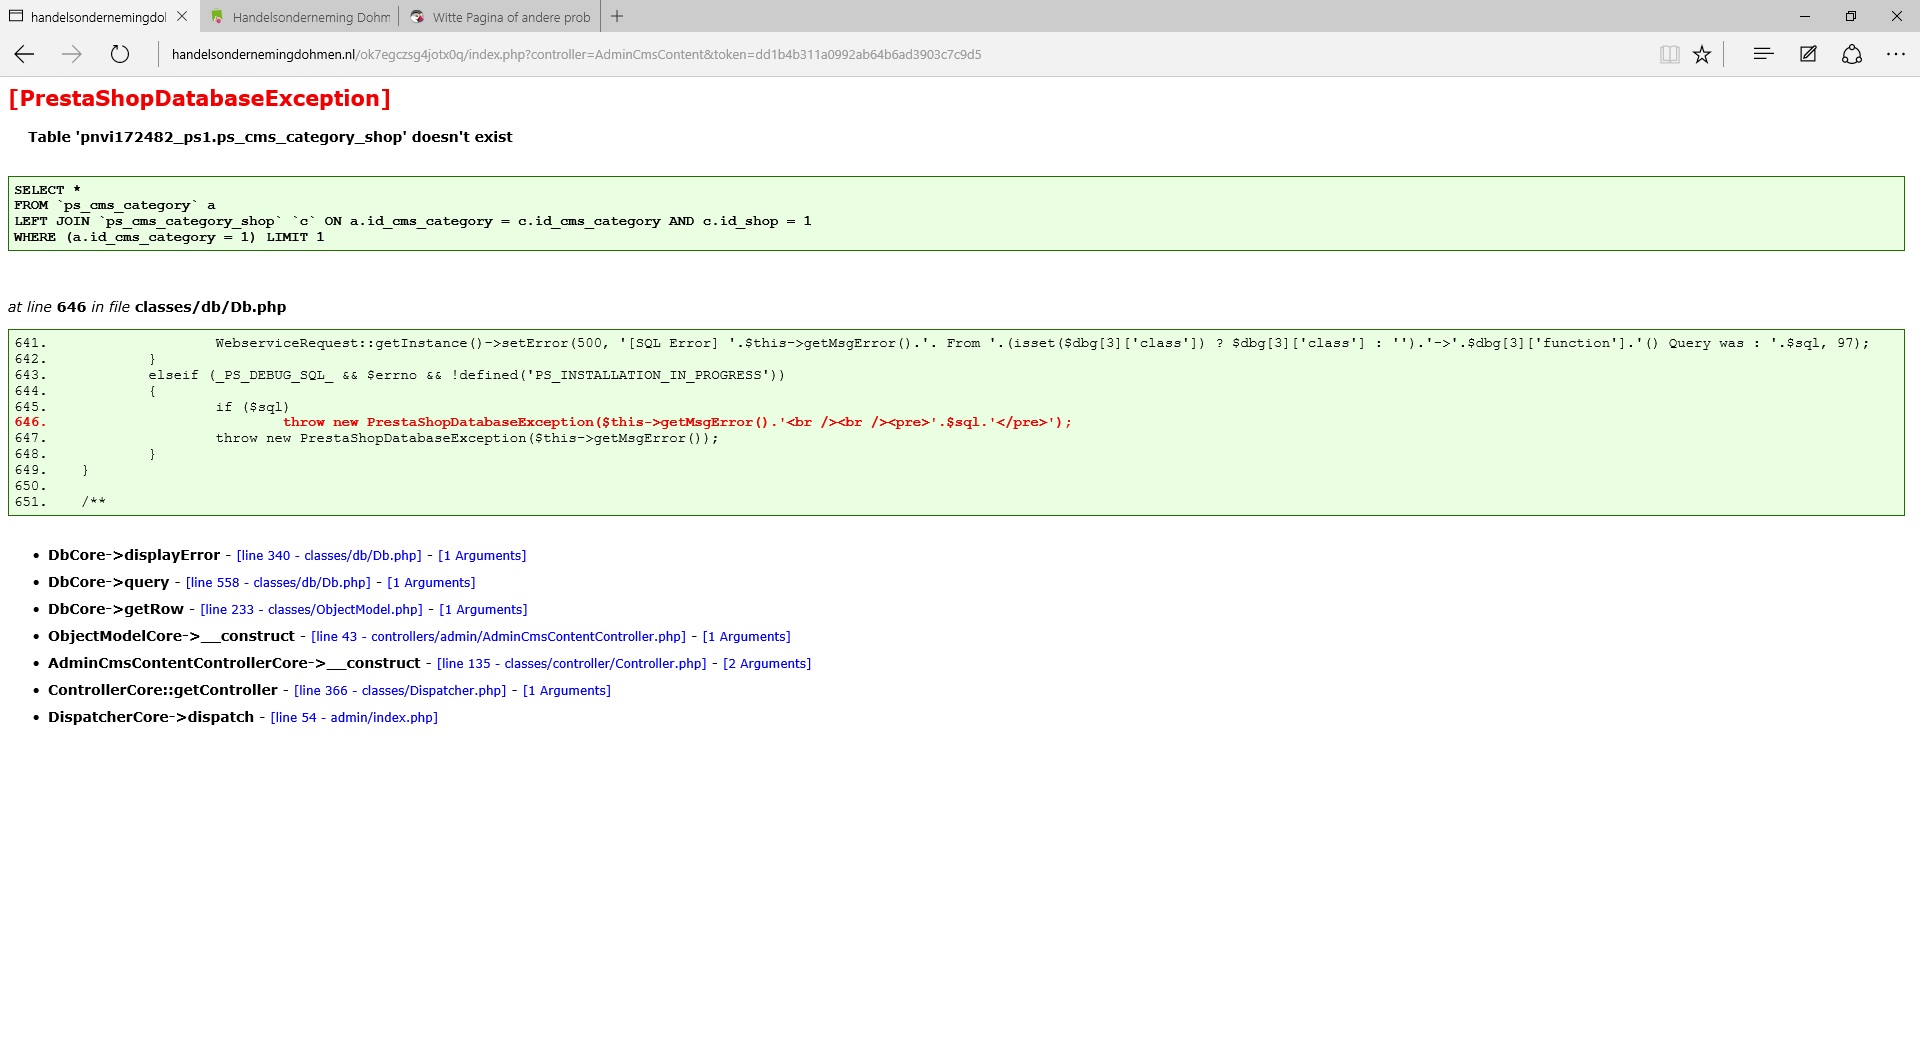Click the AdminCmsContentControllerCore->__construct trace entry

[234, 663]
